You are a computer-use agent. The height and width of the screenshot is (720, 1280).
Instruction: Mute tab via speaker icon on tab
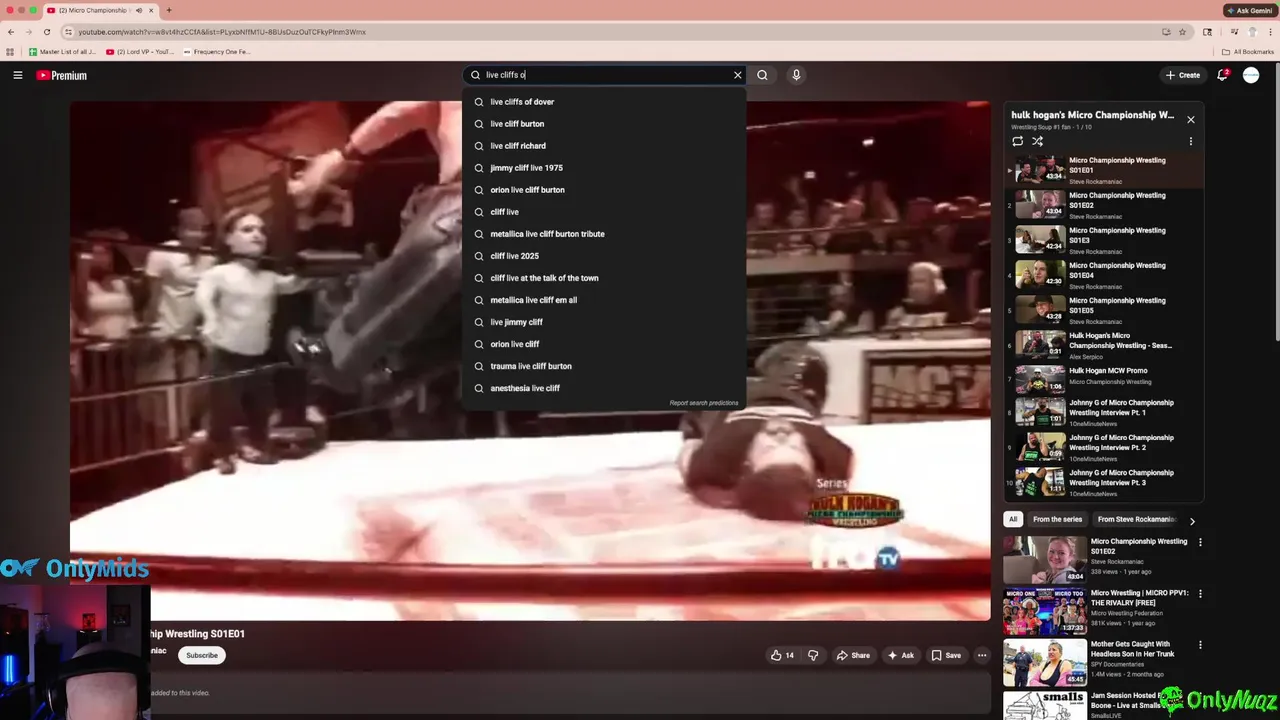coord(138,10)
